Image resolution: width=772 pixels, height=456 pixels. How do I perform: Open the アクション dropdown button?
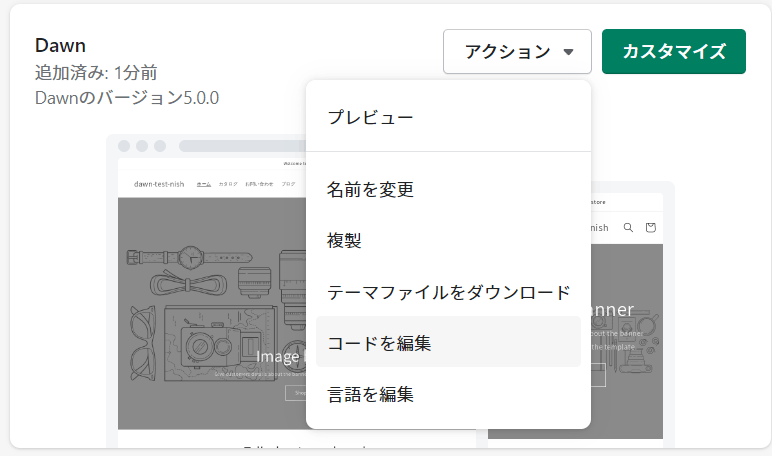(517, 52)
